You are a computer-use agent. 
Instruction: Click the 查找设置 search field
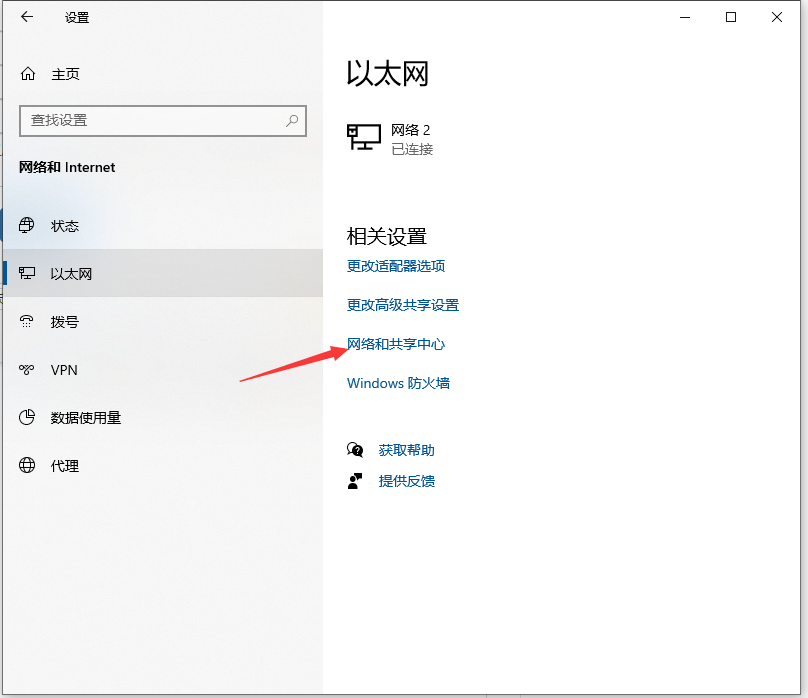pyautogui.click(x=150, y=120)
